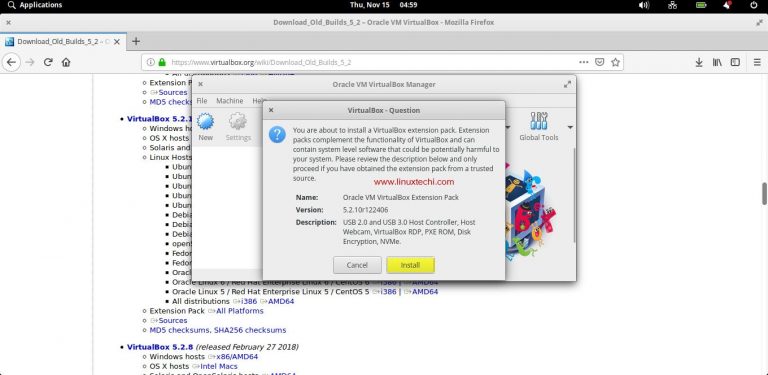768x375 pixels.
Task: Open the notifications bell icon
Action: click(728, 5)
